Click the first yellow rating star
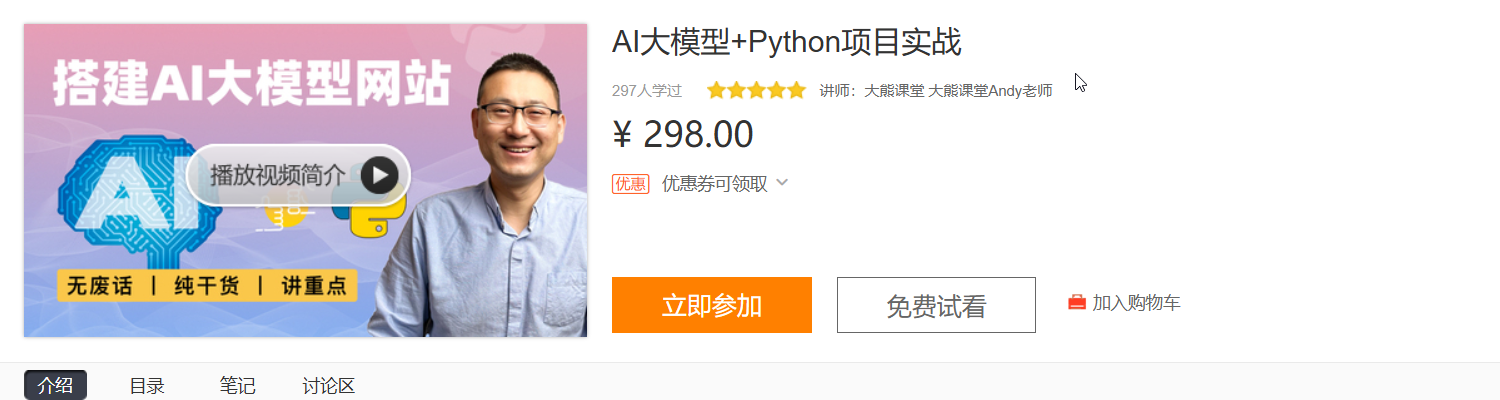Screen dimensions: 1500x400 click(x=717, y=91)
